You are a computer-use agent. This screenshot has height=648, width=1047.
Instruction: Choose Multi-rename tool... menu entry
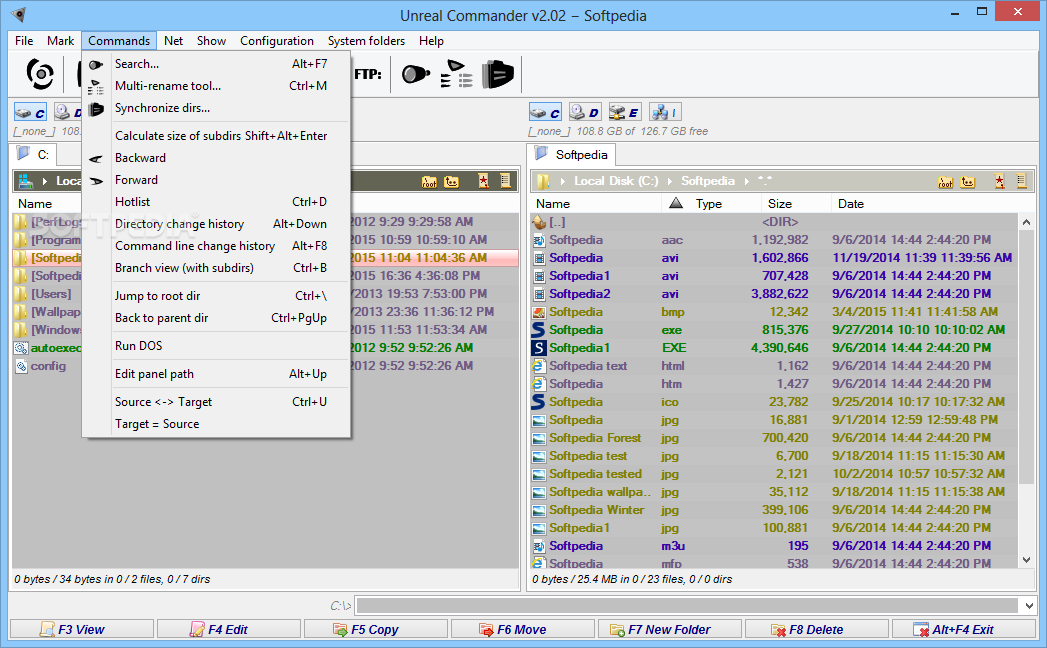216,86
